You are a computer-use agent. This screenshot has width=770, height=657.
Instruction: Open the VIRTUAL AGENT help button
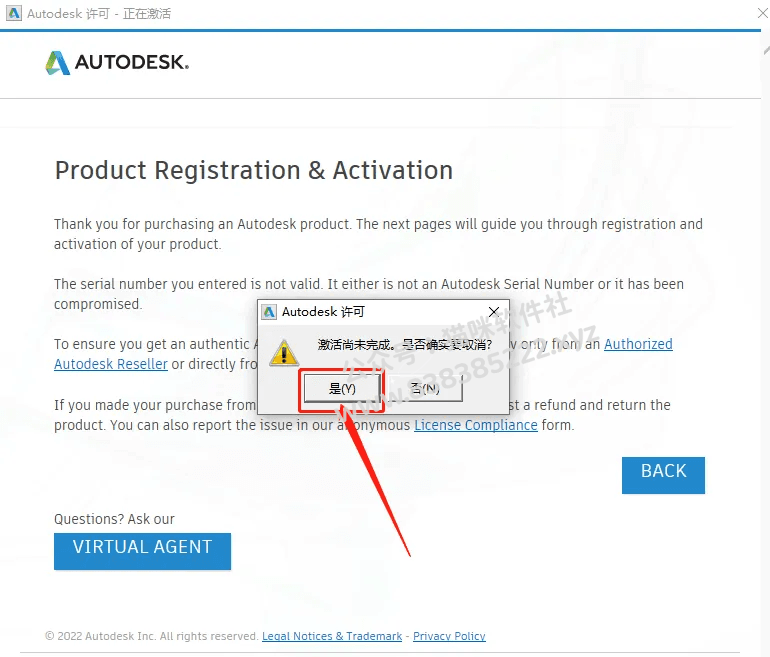tap(142, 551)
